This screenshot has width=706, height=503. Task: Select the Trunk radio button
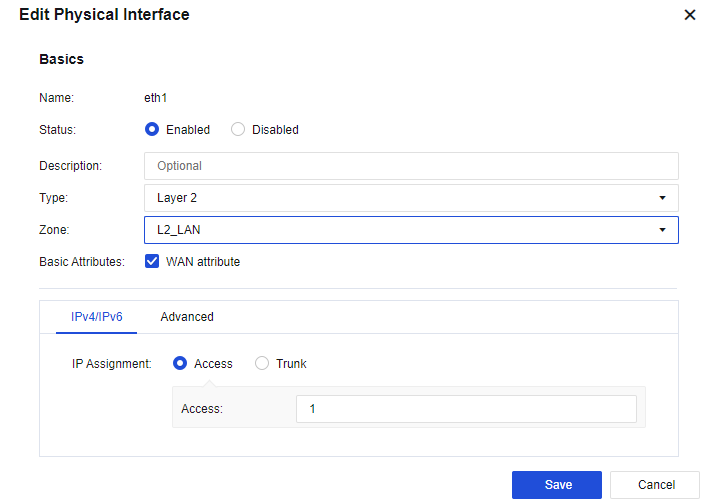coord(263,364)
